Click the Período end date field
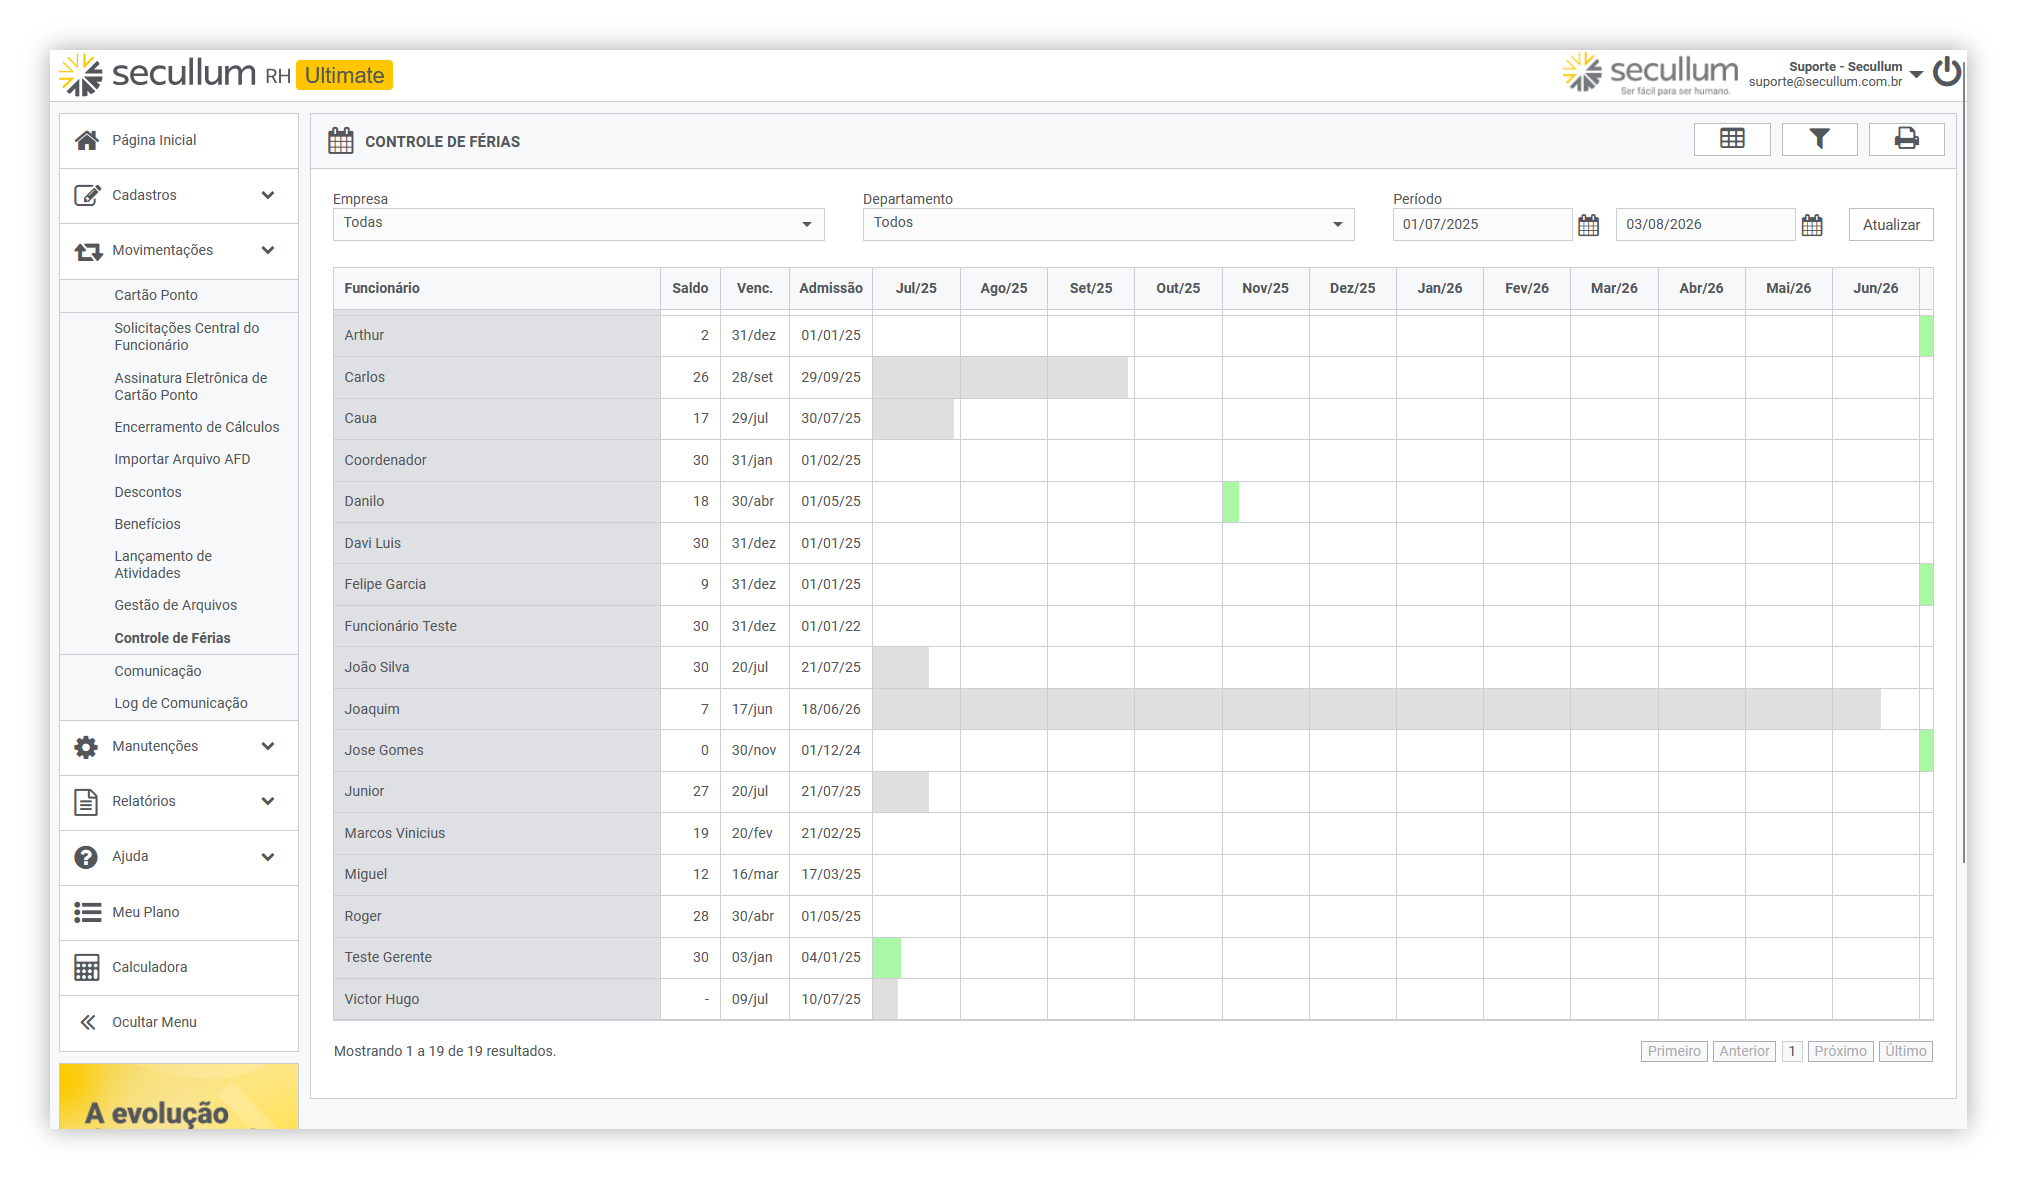The width and height of the screenshot is (2017, 1179). tap(1705, 225)
